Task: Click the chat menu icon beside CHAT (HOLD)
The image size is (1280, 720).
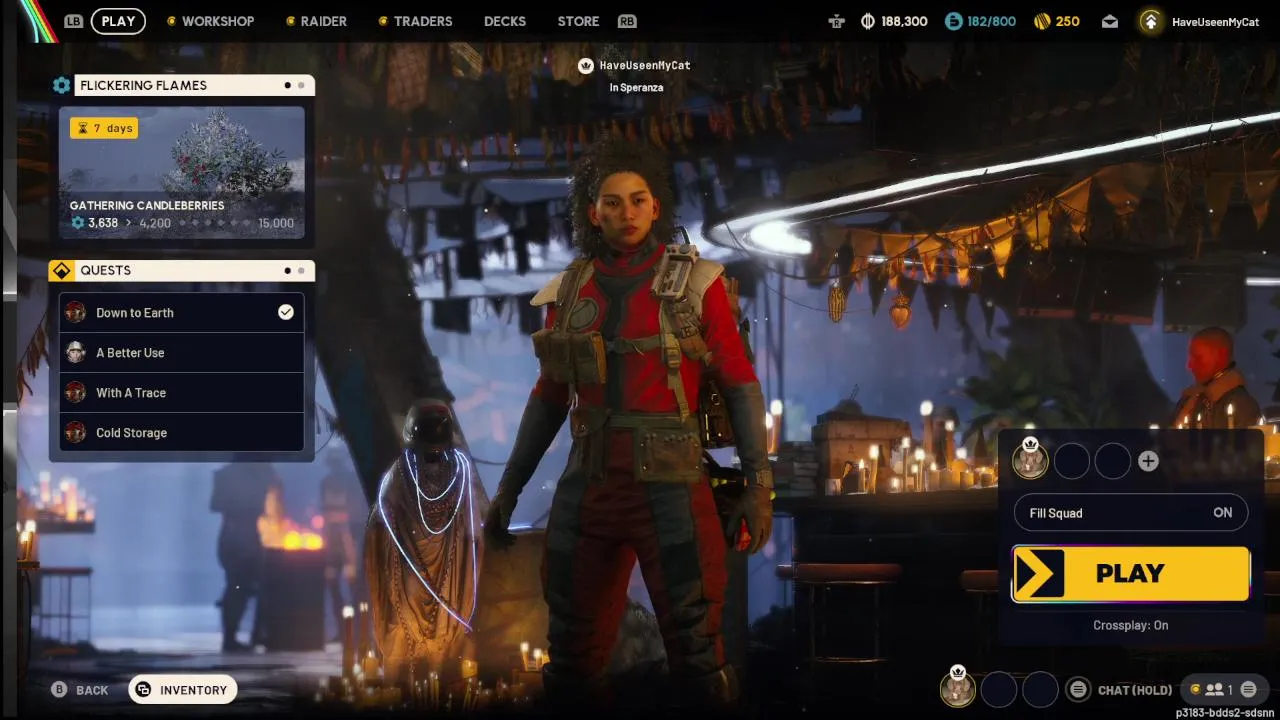Action: tap(1078, 690)
